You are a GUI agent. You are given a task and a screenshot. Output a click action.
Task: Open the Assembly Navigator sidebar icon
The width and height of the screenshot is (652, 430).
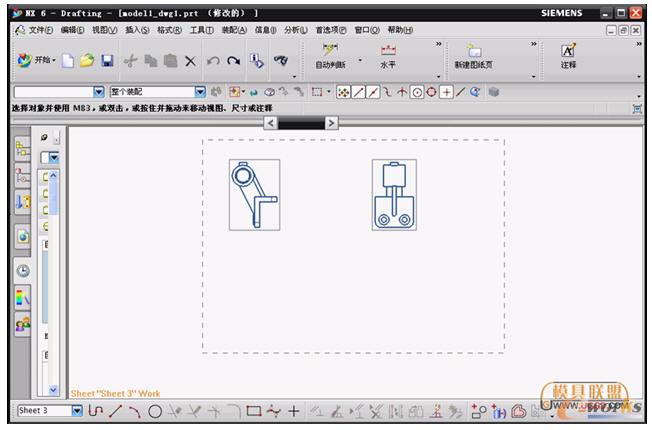(x=22, y=148)
